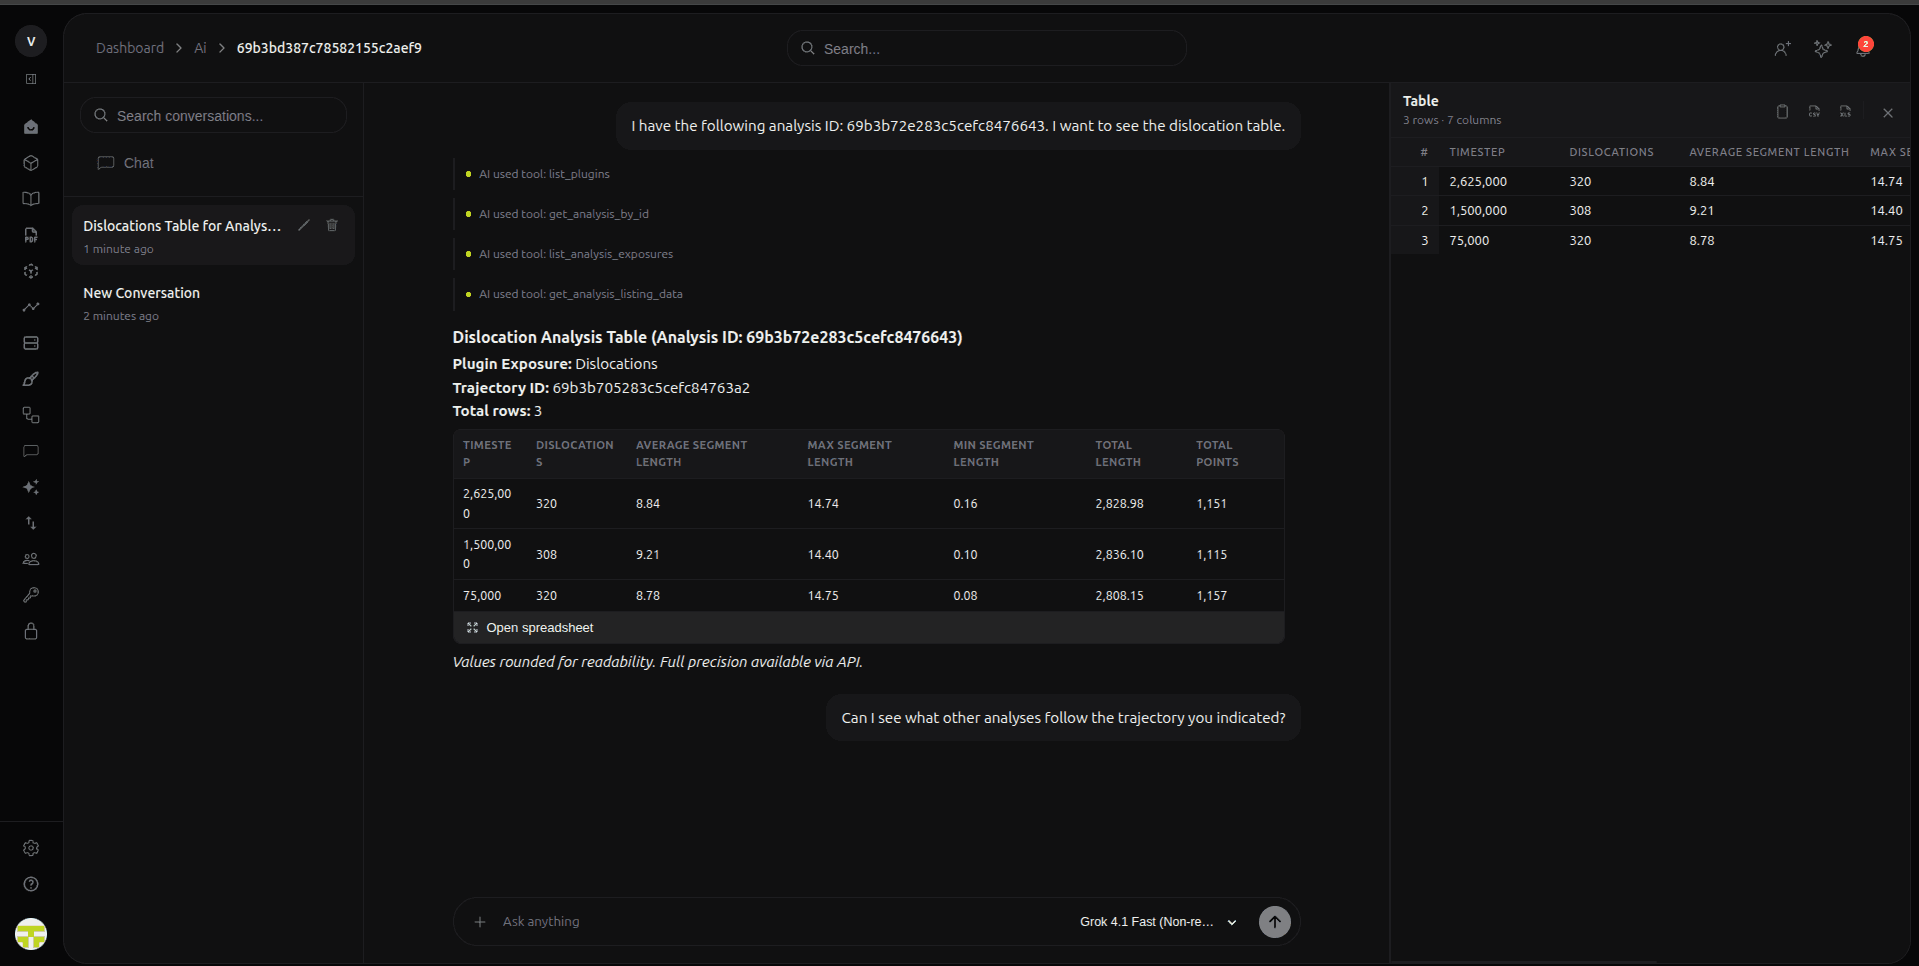Copy table to clipboard
The image size is (1919, 966).
pos(1782,112)
